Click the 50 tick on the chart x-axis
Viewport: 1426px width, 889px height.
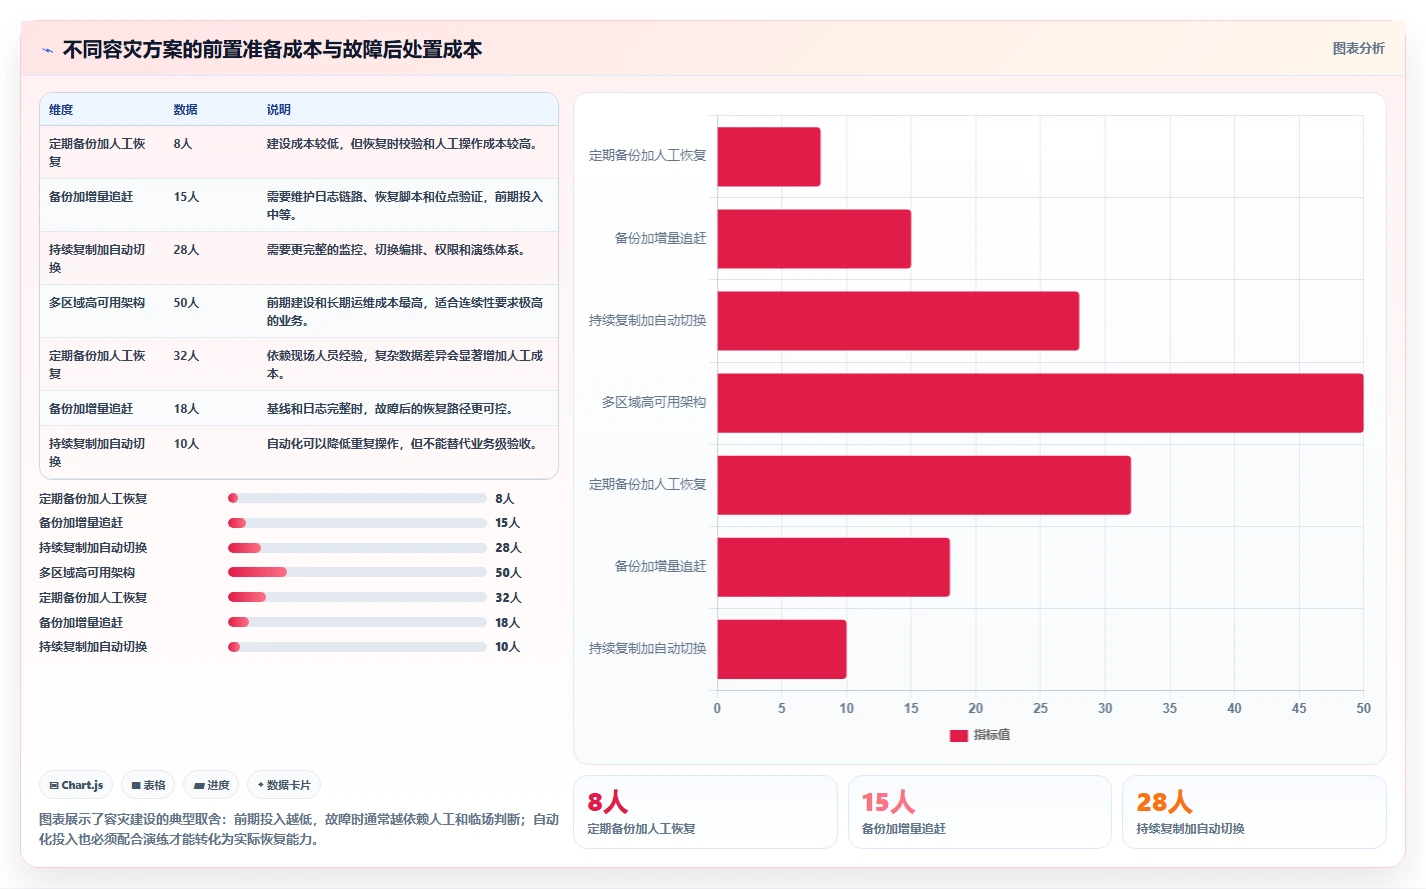pos(1363,708)
